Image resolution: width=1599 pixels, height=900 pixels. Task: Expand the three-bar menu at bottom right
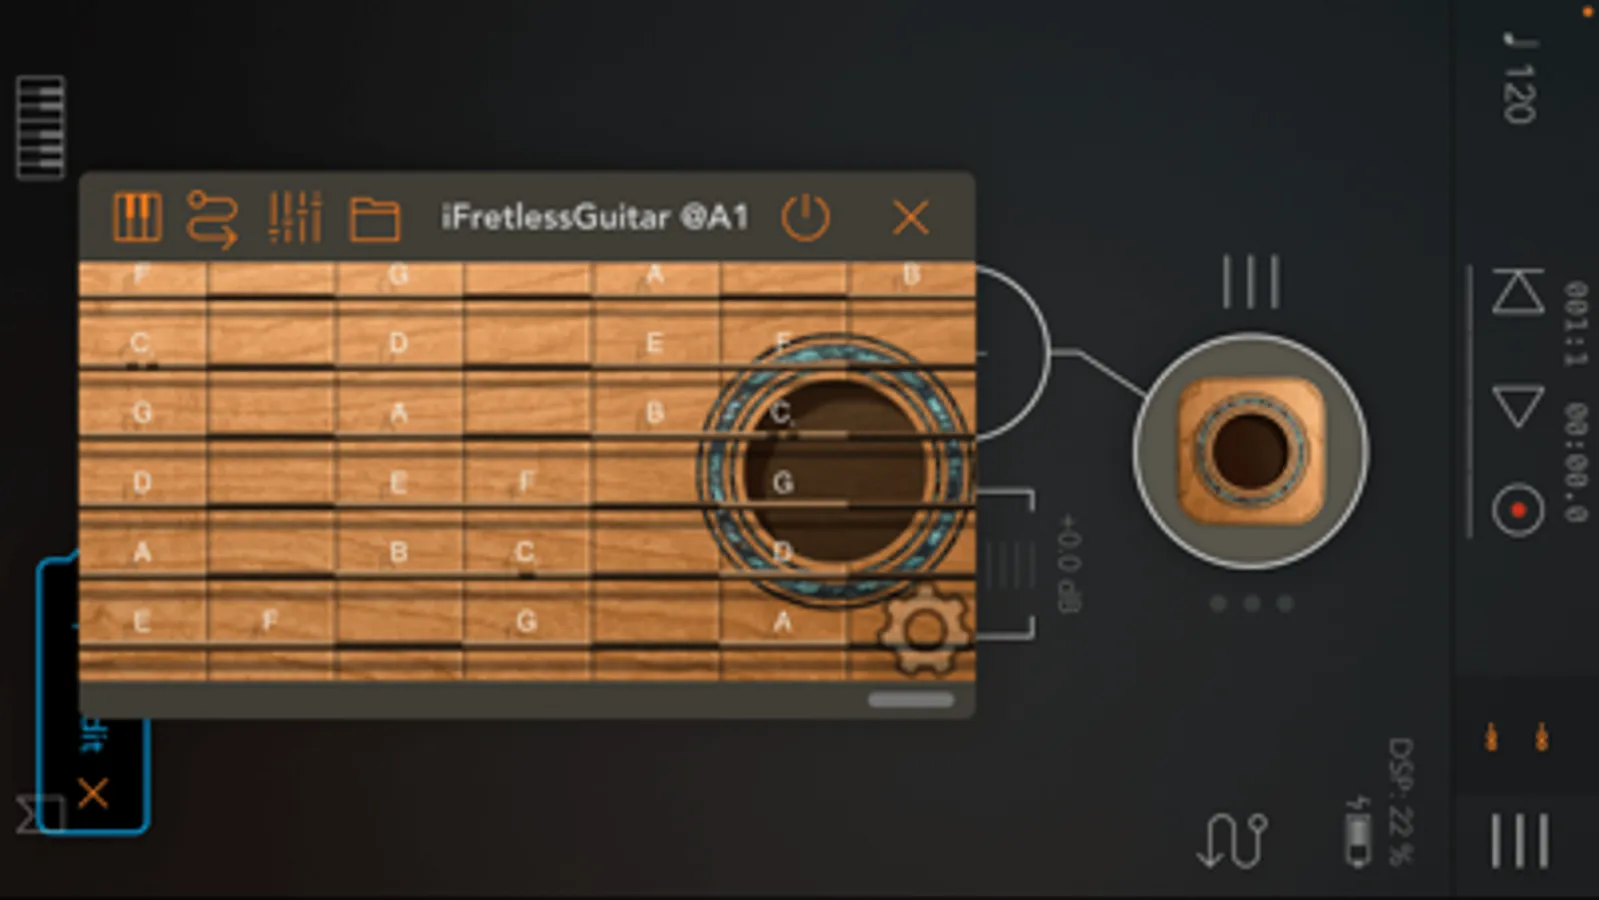pyautogui.click(x=1520, y=840)
